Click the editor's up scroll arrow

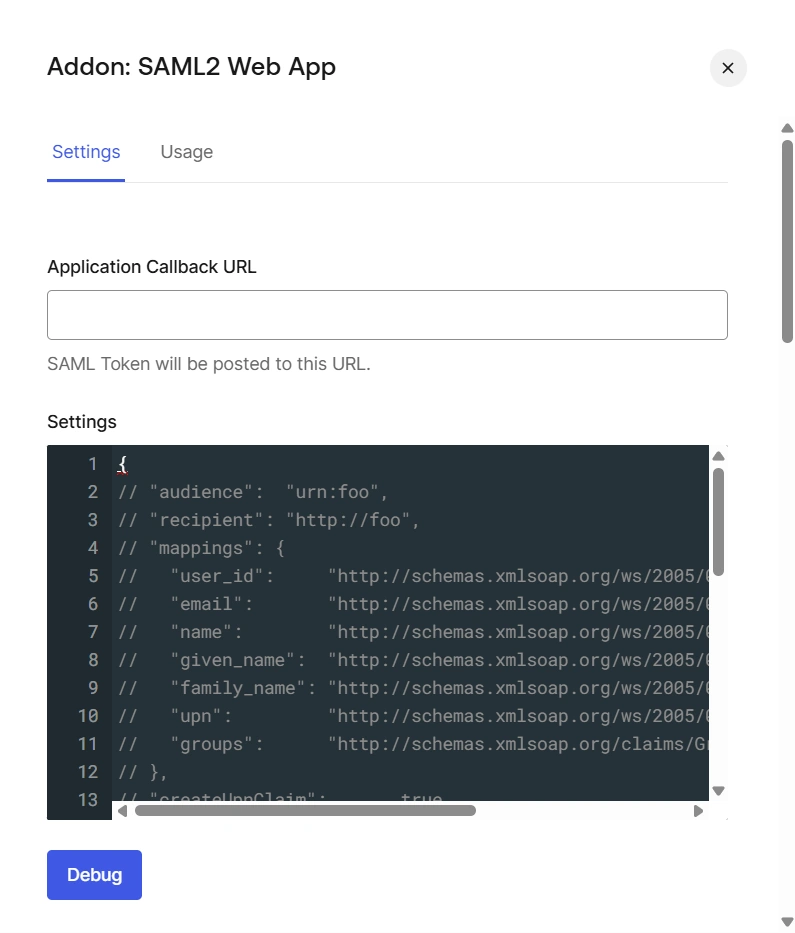[x=718, y=456]
